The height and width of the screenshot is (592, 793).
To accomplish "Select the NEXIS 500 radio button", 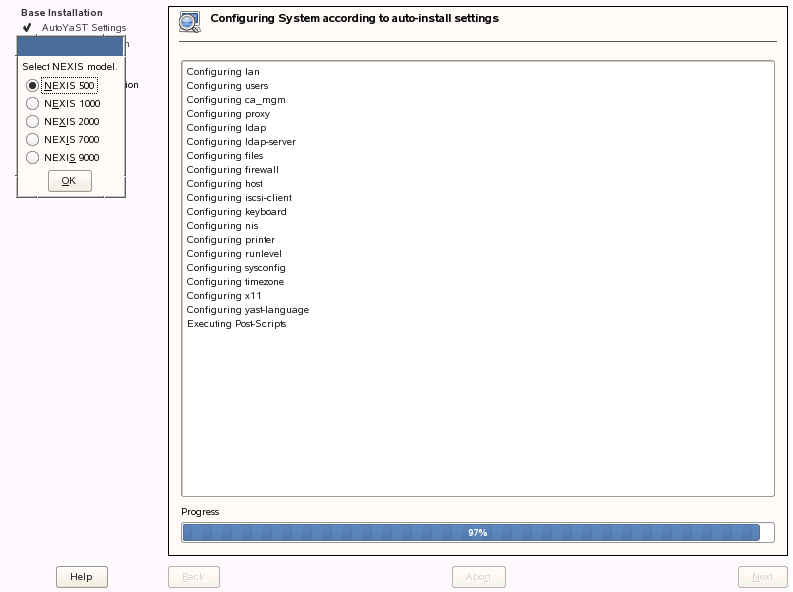I will point(33,85).
